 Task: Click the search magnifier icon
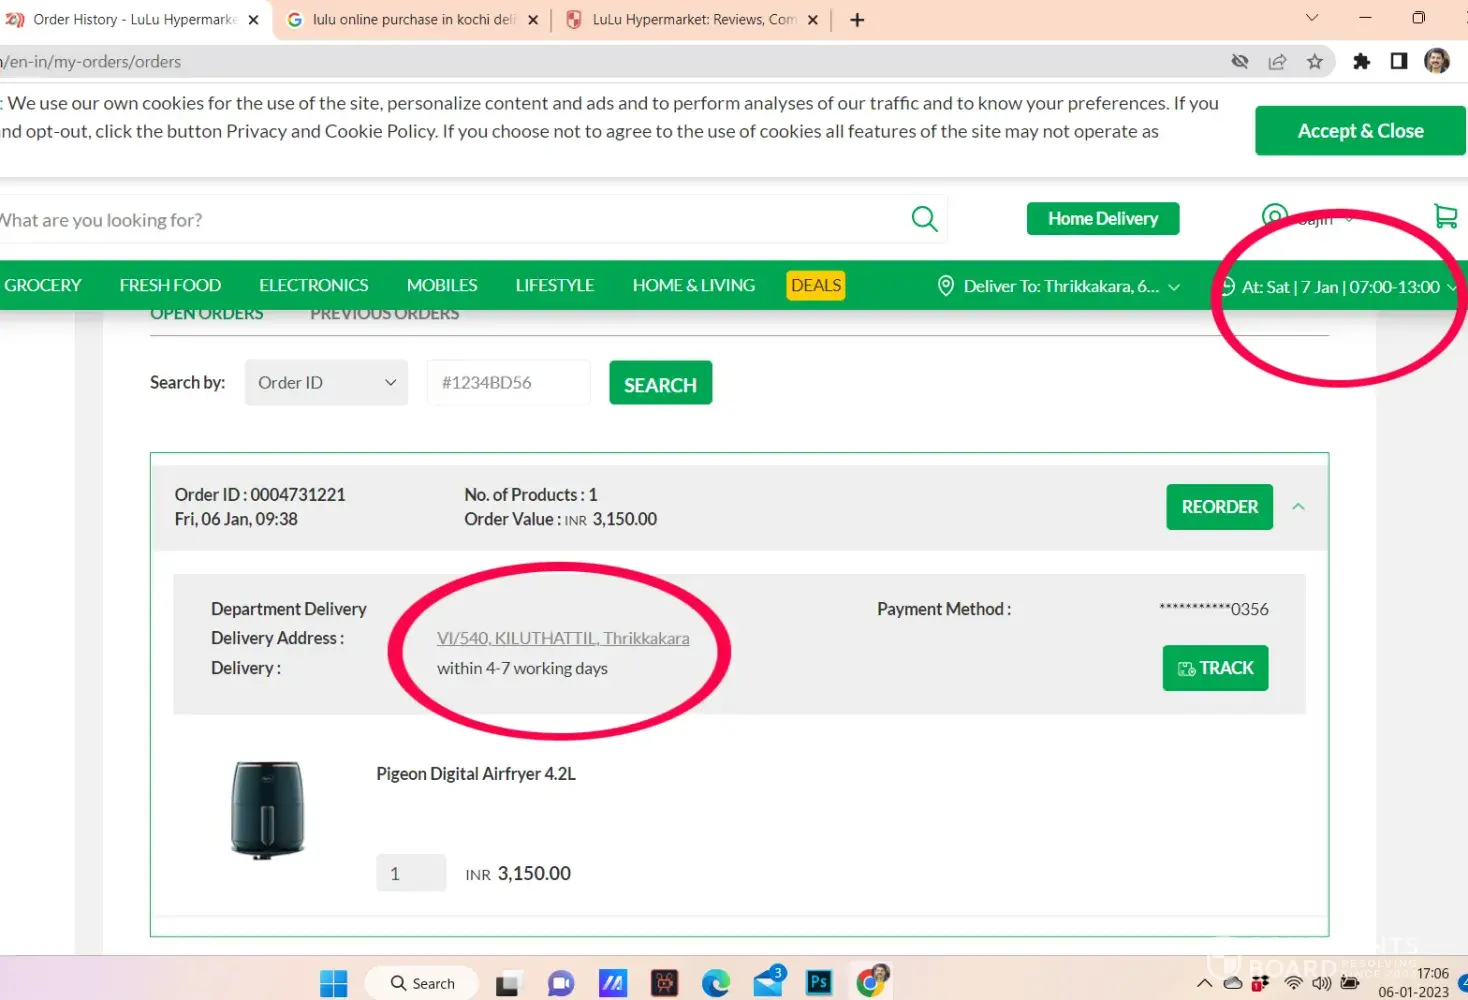pos(925,219)
